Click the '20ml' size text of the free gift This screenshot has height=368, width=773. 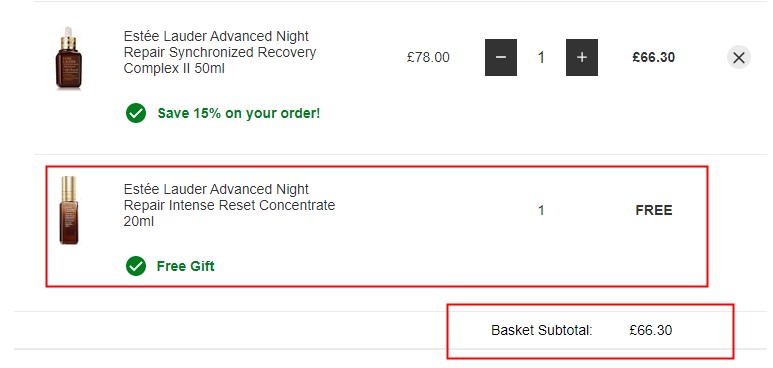coord(139,221)
